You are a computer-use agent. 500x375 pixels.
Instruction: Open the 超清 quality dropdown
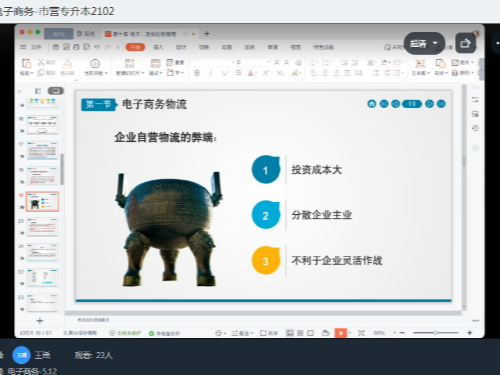pos(424,43)
